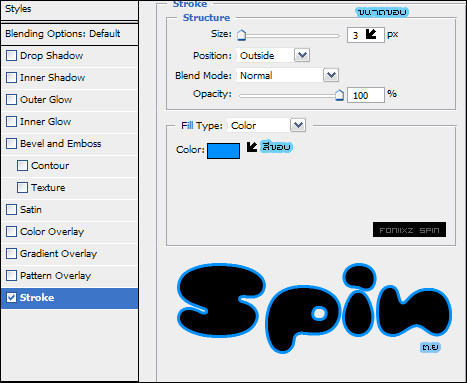The height and width of the screenshot is (383, 467).
Task: Check the Outer Glow effect box
Action: coord(11,100)
